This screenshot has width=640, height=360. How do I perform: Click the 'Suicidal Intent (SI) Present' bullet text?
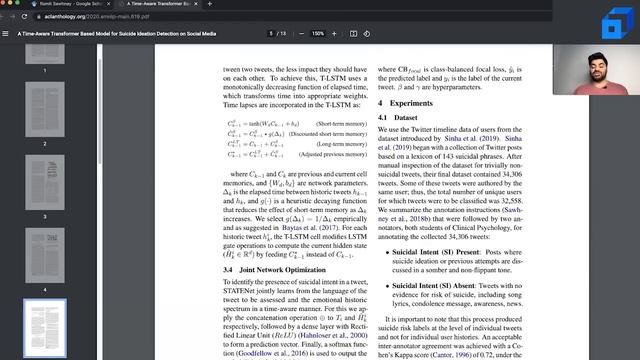click(436, 252)
